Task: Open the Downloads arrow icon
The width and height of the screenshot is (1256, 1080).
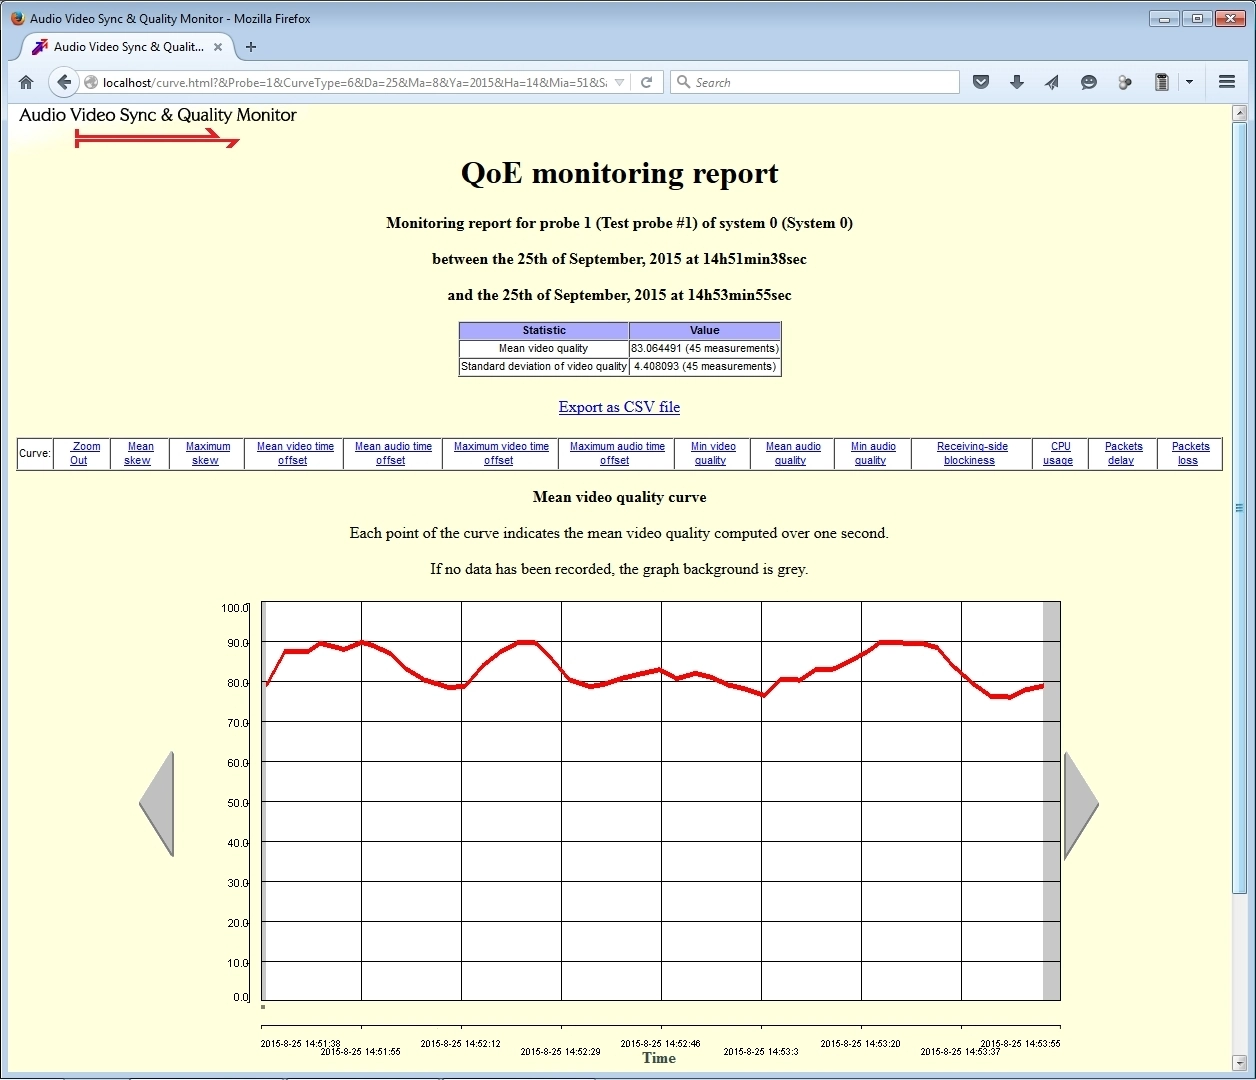Action: 1016,82
